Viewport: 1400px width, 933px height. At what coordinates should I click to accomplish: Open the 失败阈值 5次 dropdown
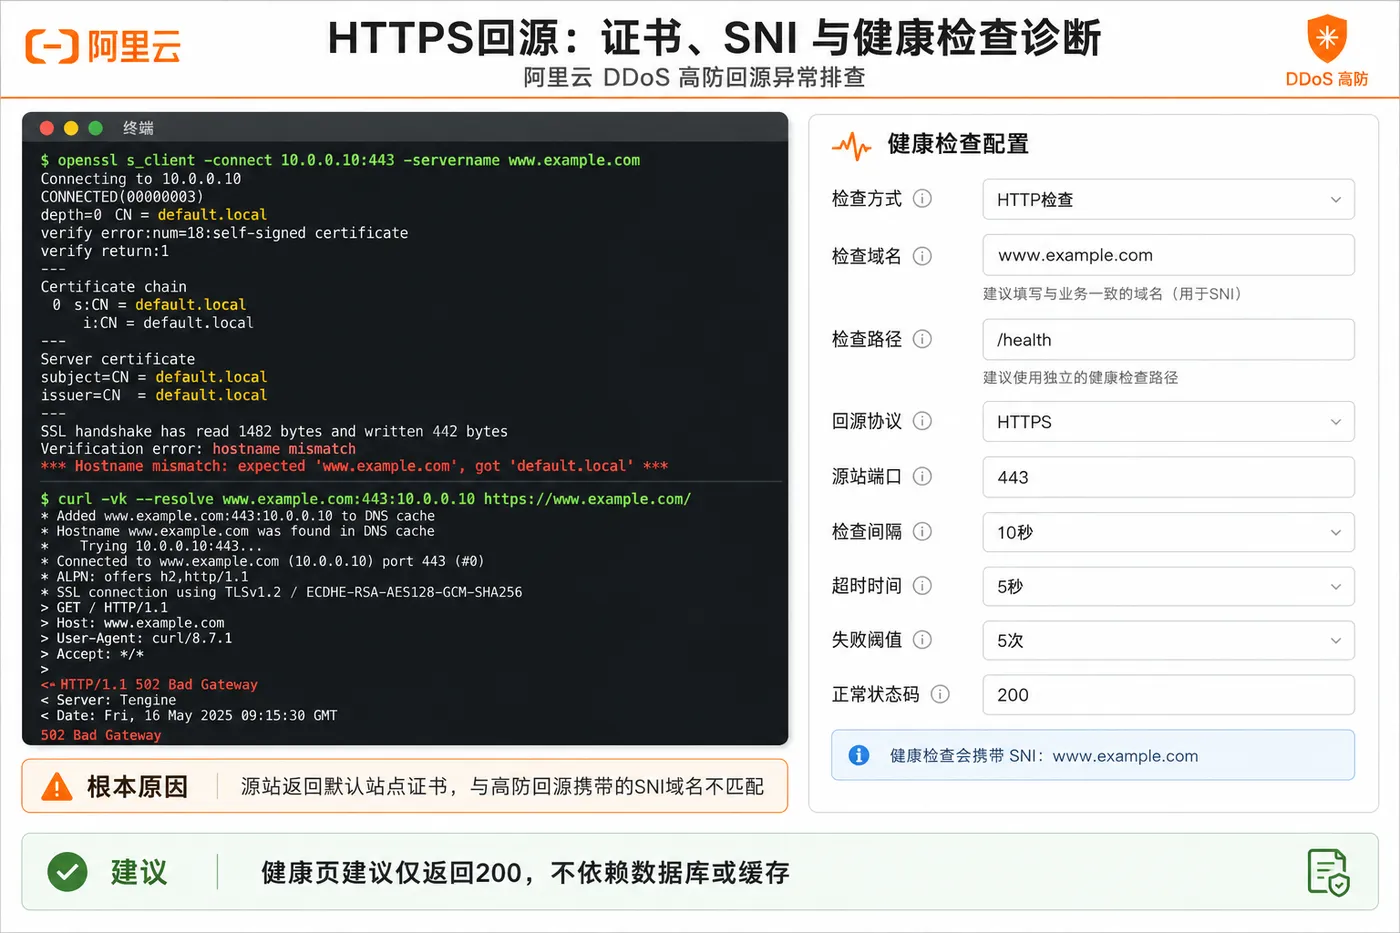[x=1168, y=640]
